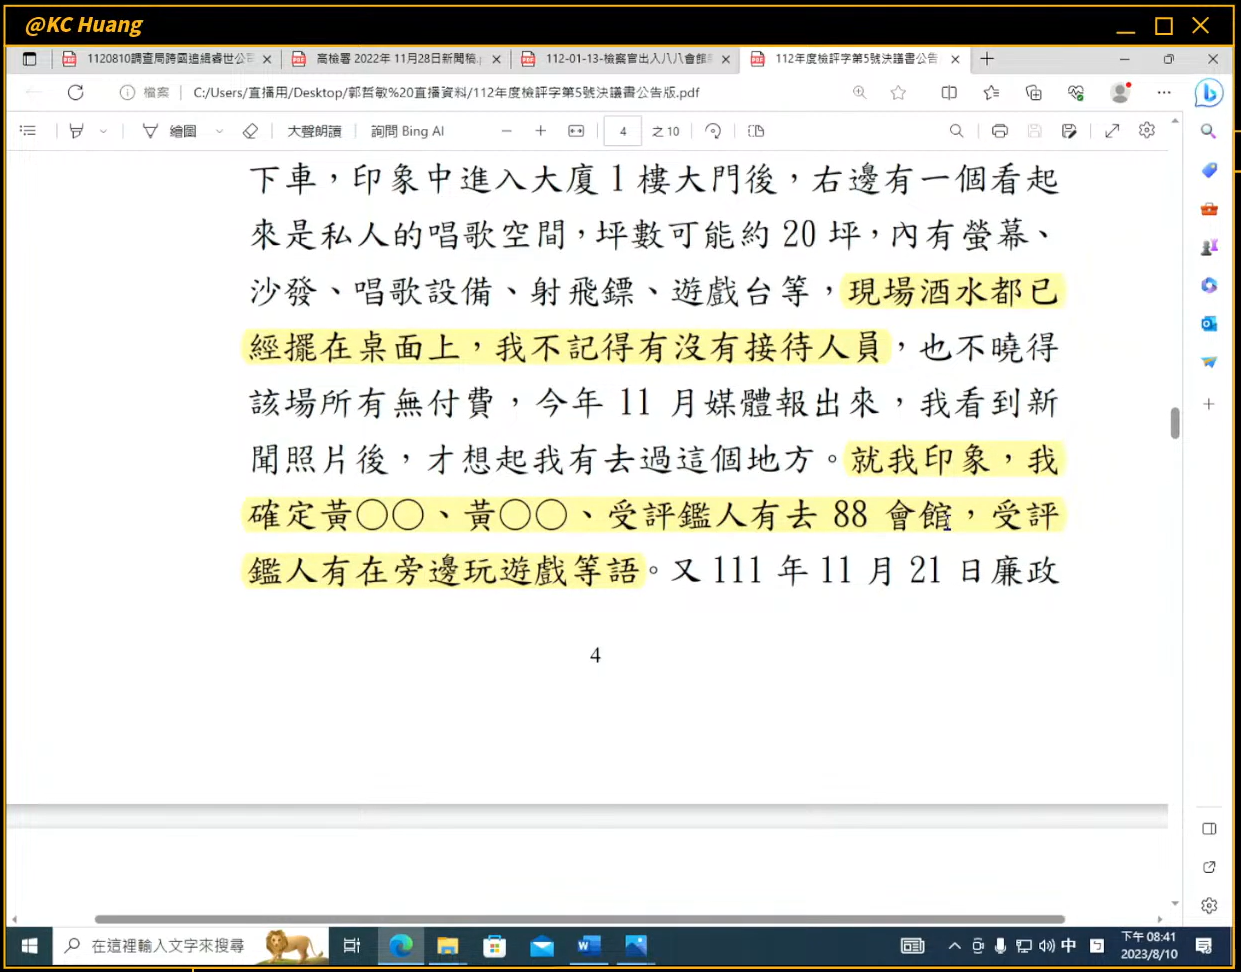Toggle the split screen view

[949, 93]
